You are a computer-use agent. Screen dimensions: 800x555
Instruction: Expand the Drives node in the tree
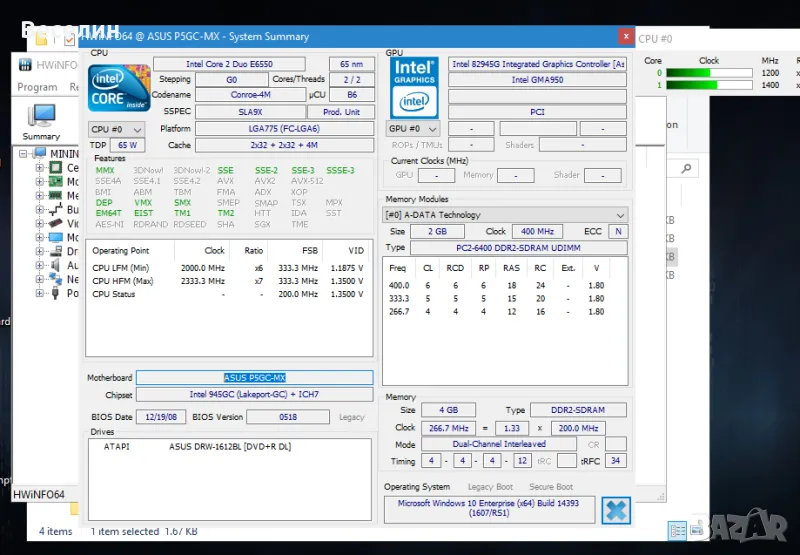point(40,252)
